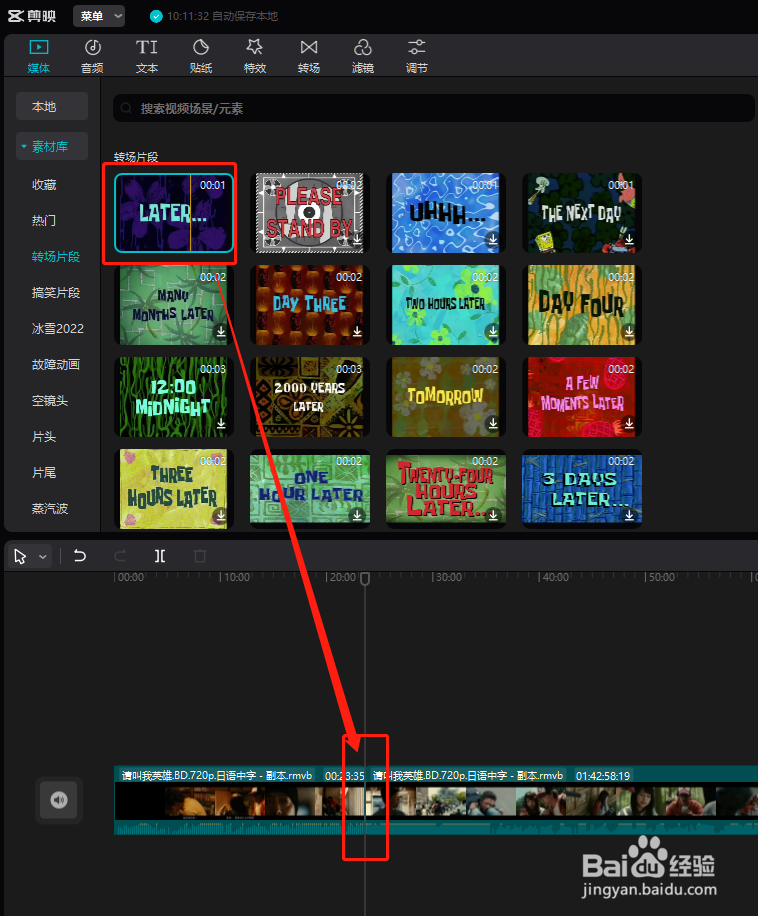This screenshot has height=916, width=758.
Task: Download THREE HOURS LATER clip
Action: point(221,515)
